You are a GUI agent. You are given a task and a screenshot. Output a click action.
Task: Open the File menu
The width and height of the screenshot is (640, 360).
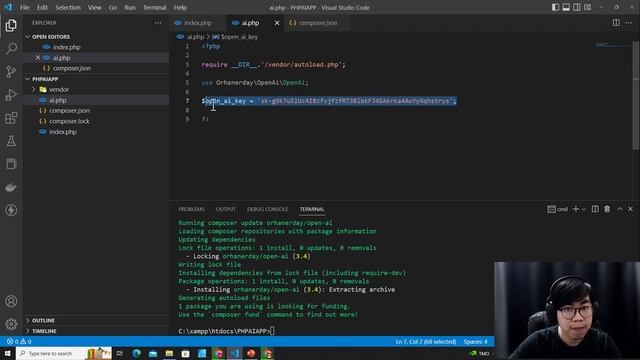click(25, 7)
